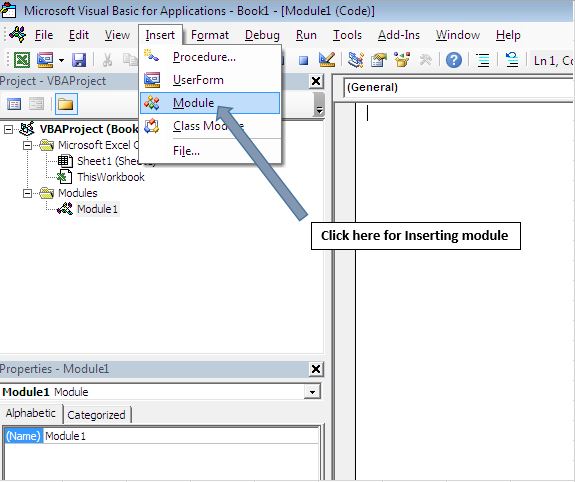
Task: Open the Run menu
Action: pyautogui.click(x=306, y=35)
